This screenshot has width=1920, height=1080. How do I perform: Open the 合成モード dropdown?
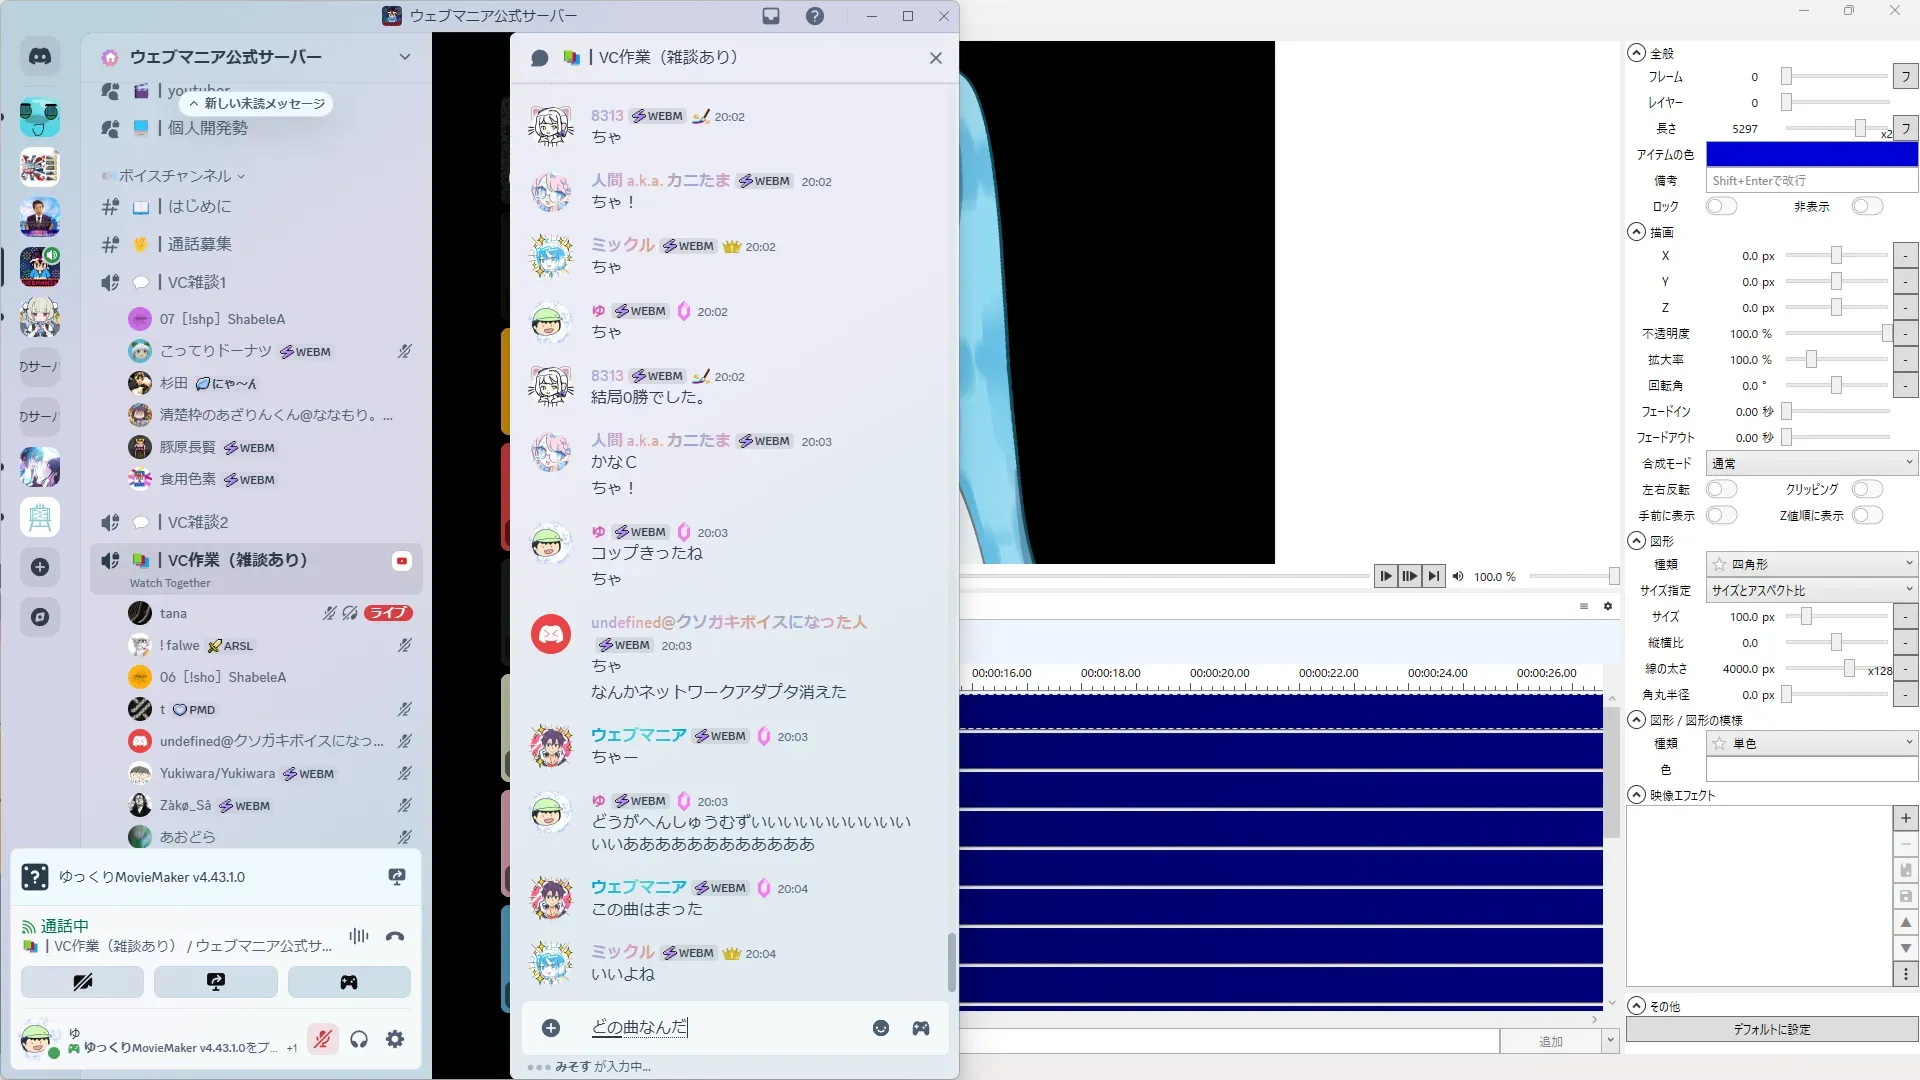[x=1811, y=463]
